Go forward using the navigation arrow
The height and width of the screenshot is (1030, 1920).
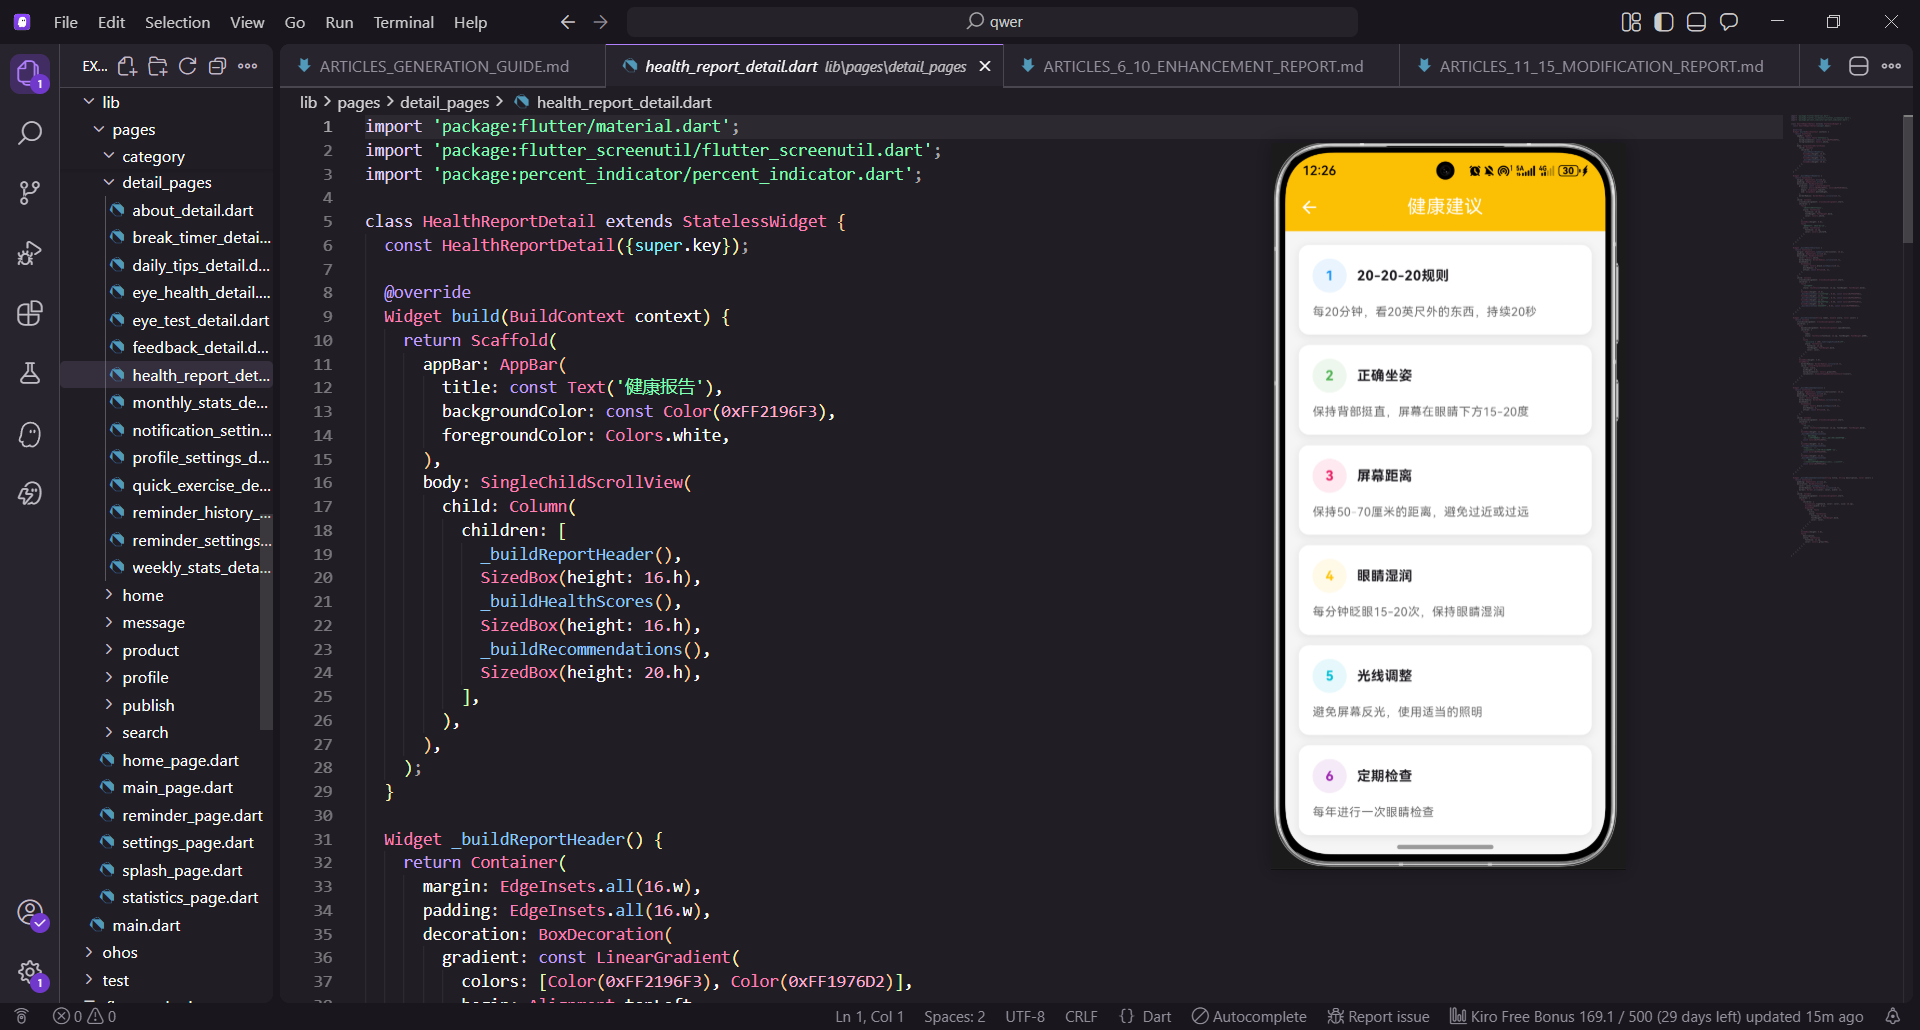[x=600, y=21]
